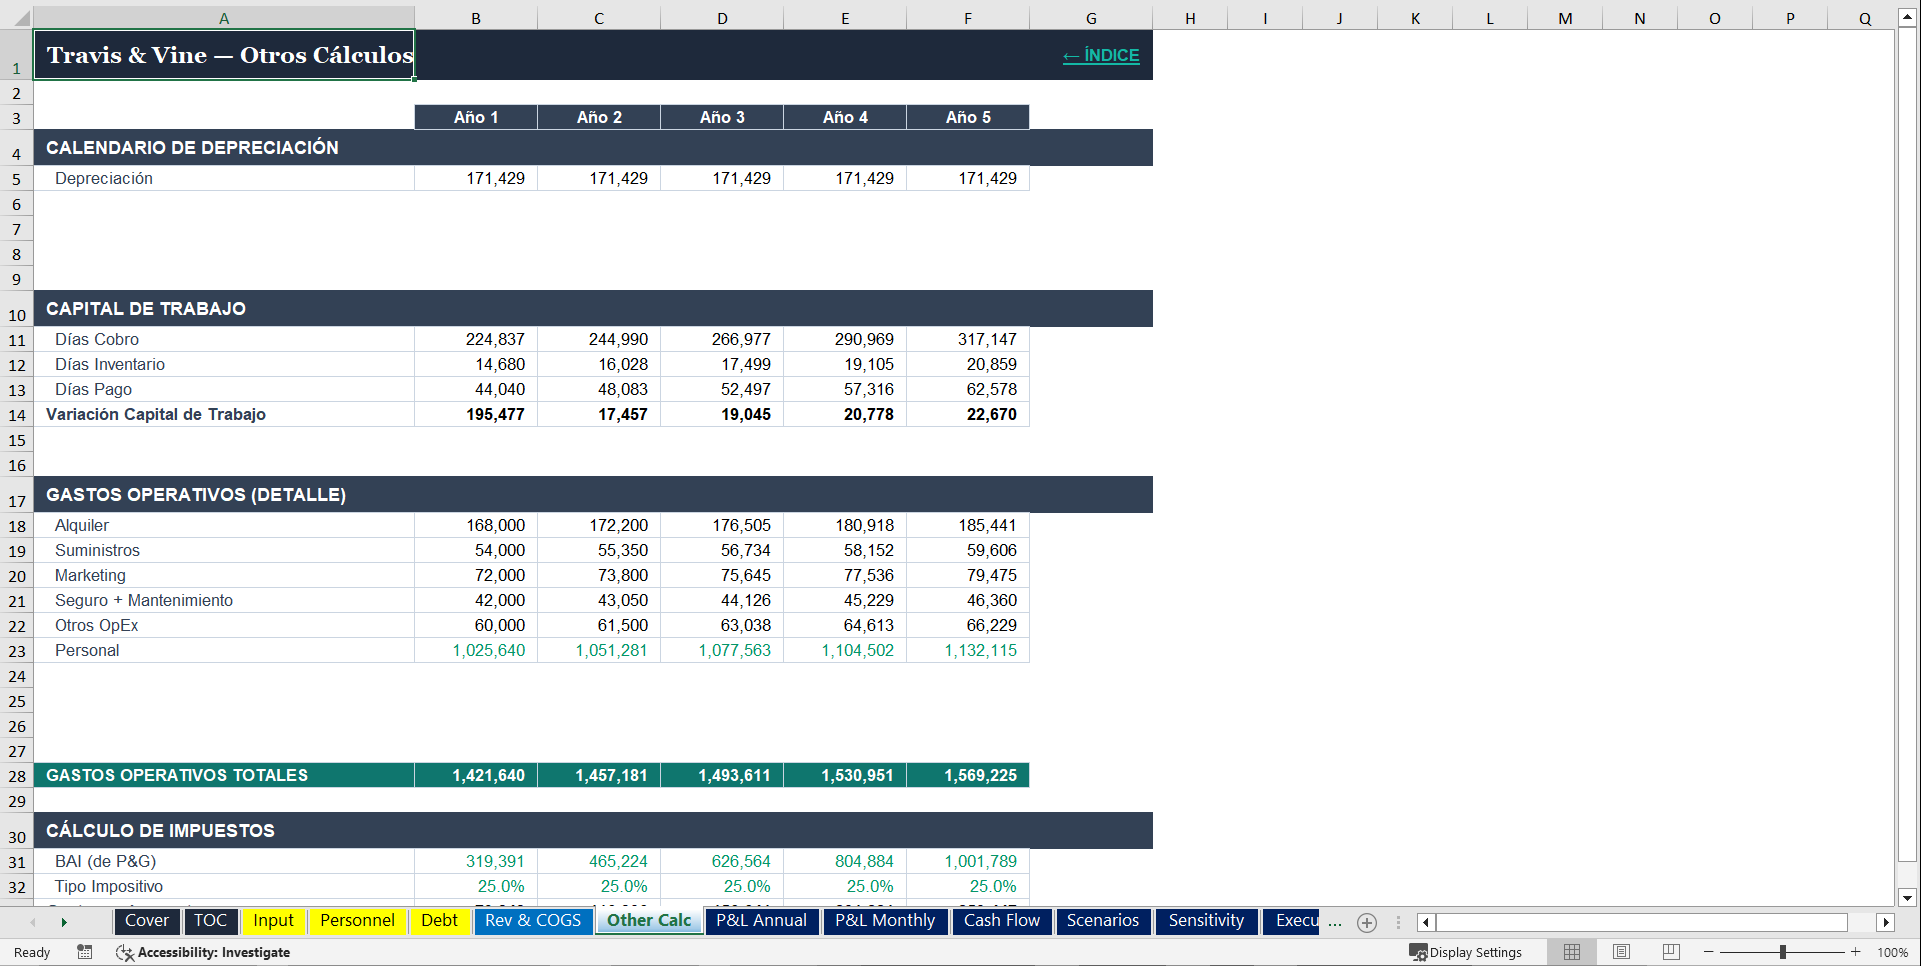The height and width of the screenshot is (966, 1921).
Task: Click the vertical scrollbar down arrow
Action: click(1907, 897)
